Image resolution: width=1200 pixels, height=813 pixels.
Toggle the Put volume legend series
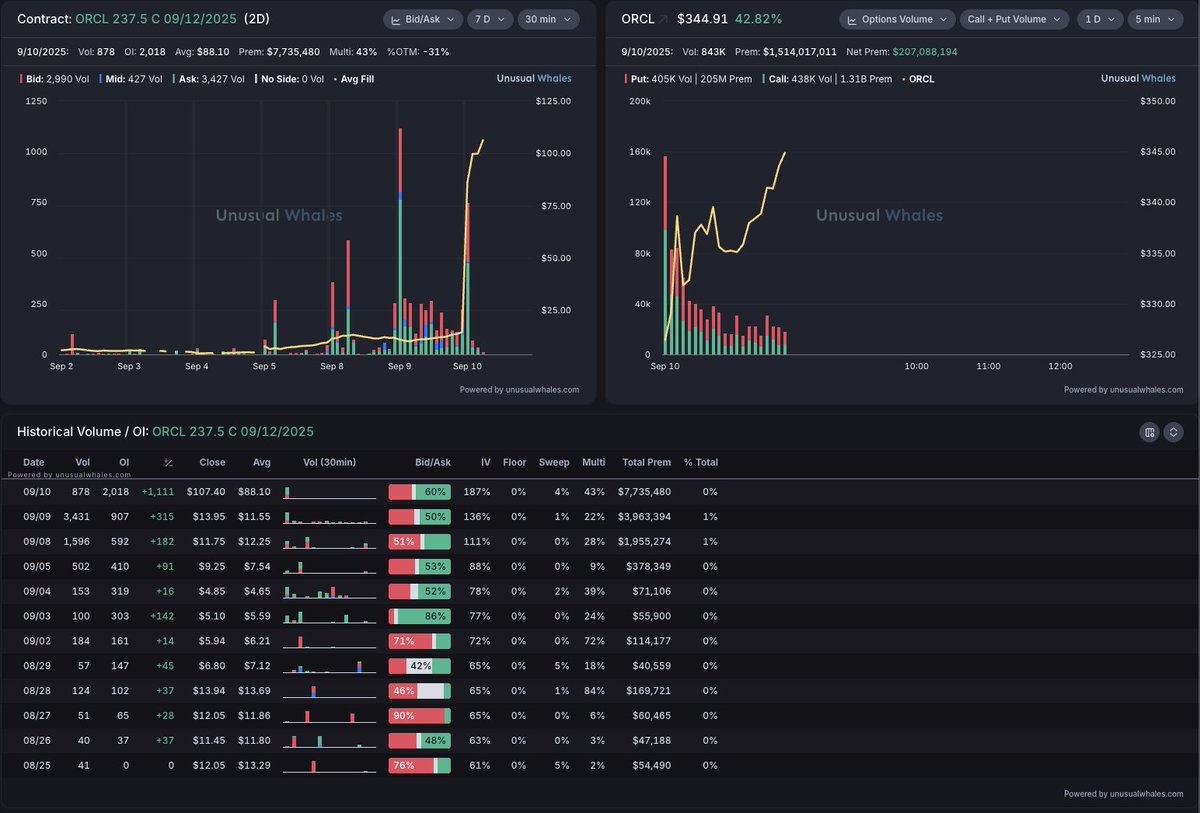[687, 78]
